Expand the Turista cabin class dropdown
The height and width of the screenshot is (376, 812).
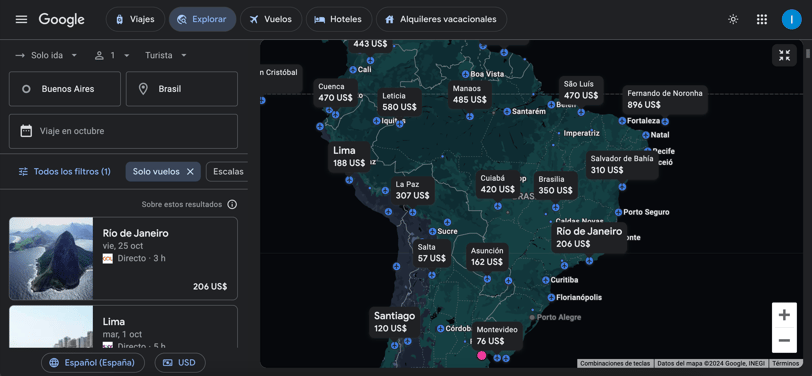point(166,55)
